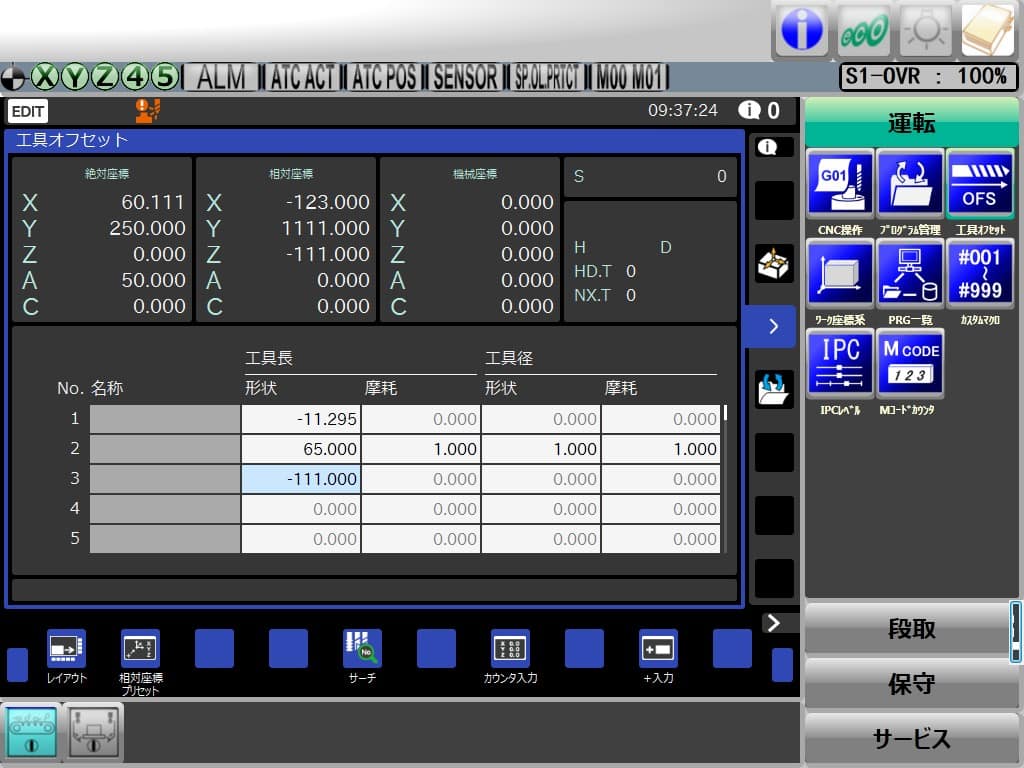The image size is (1024, 768).
Task: Open the PRG一覧 program list
Action: coord(911,273)
